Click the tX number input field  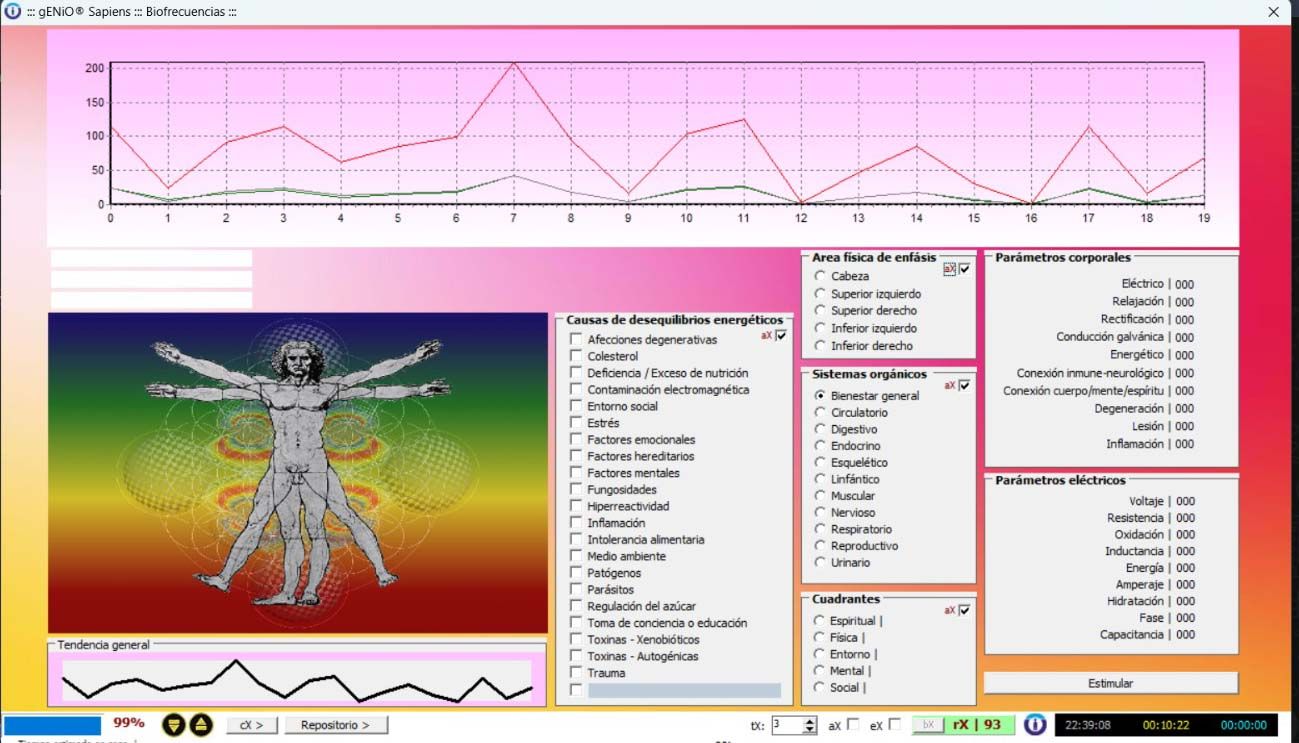point(787,725)
